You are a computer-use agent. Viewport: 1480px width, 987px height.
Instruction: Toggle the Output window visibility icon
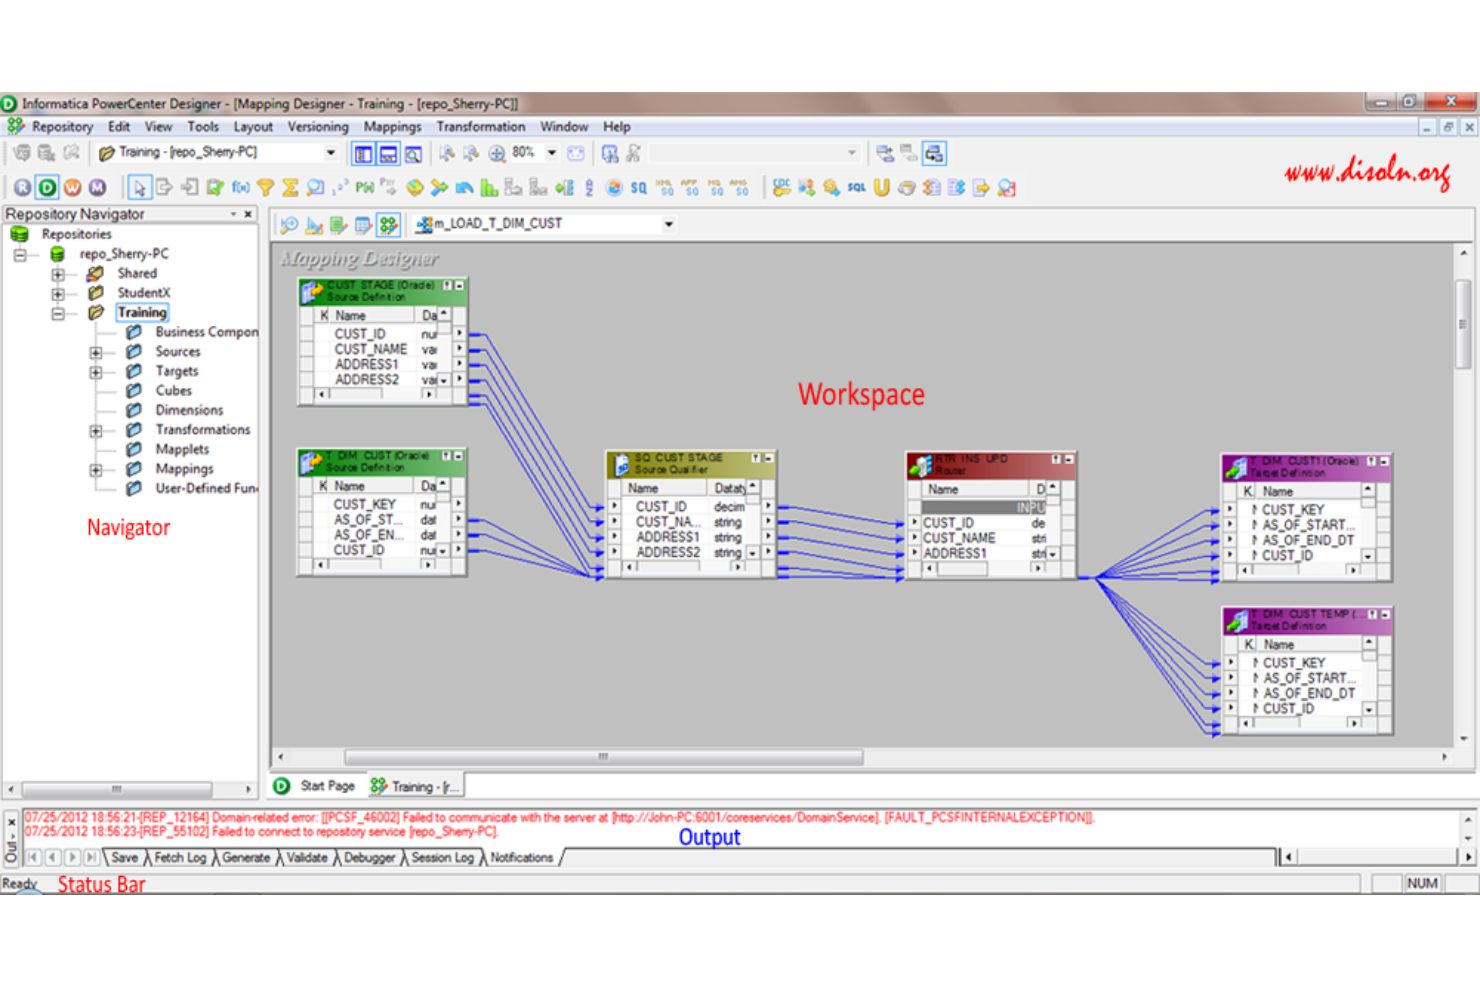(389, 152)
